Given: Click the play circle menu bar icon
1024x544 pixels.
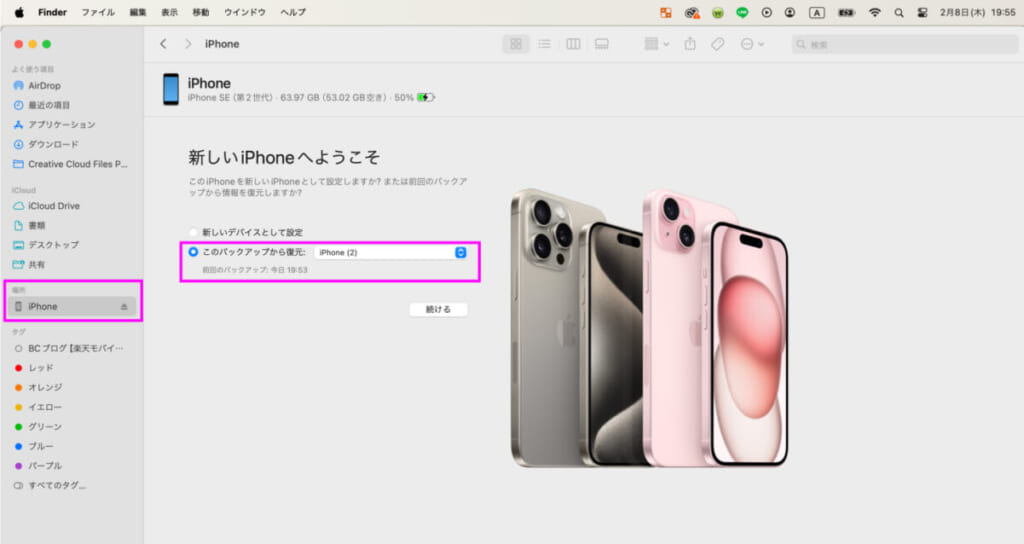Looking at the screenshot, I should click(767, 12).
